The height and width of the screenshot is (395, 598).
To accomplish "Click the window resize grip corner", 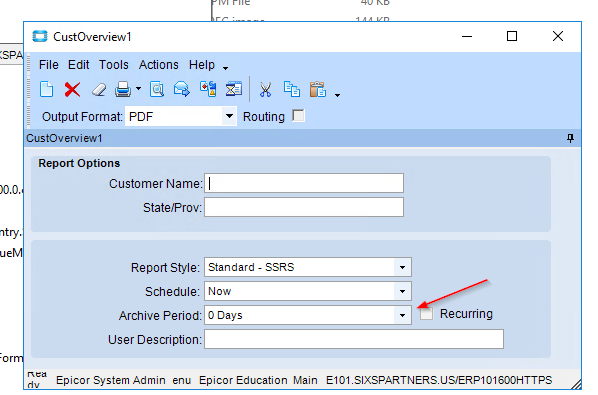I will click(575, 384).
